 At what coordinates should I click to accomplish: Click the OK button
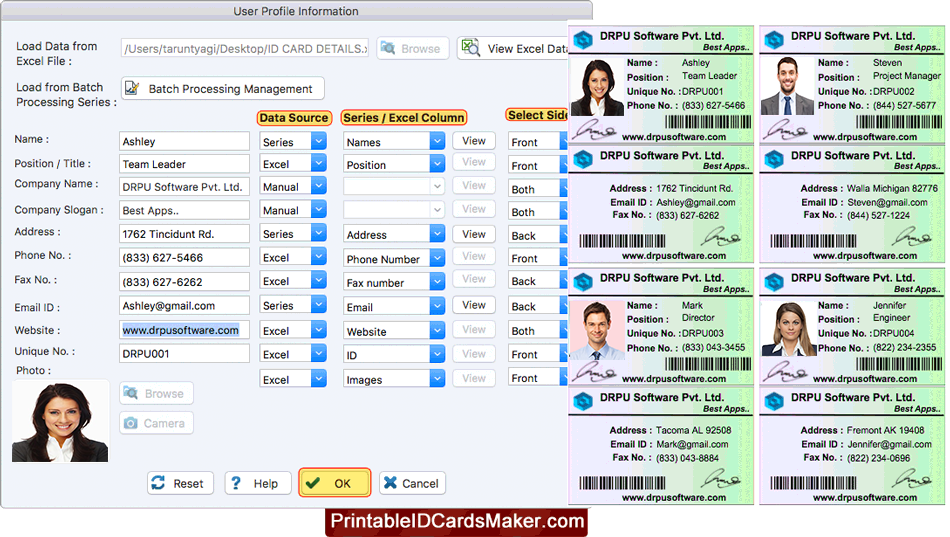pos(334,483)
